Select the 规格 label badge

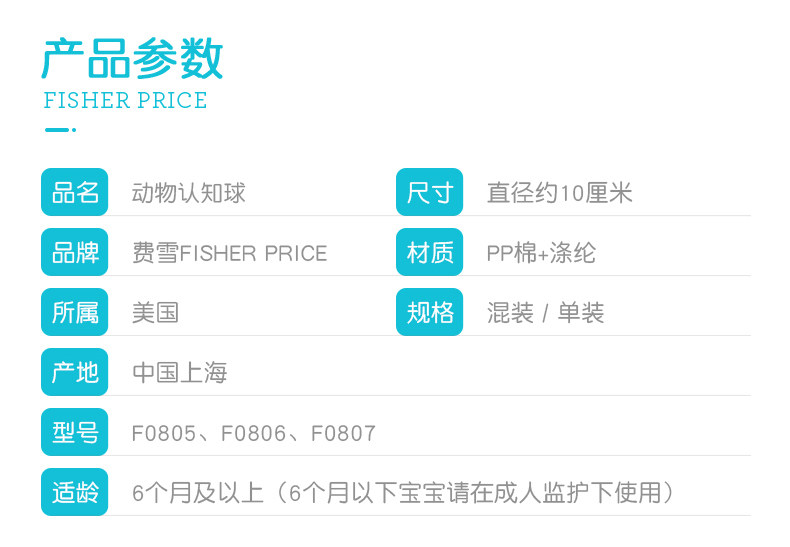click(x=430, y=313)
